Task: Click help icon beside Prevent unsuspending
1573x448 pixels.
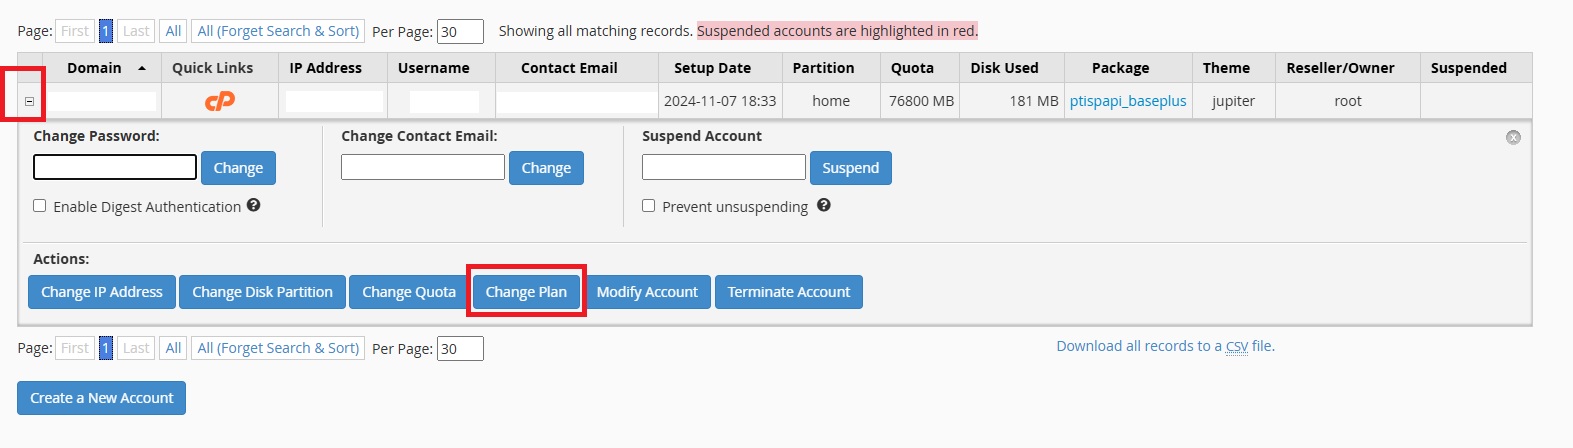Action: pos(824,205)
